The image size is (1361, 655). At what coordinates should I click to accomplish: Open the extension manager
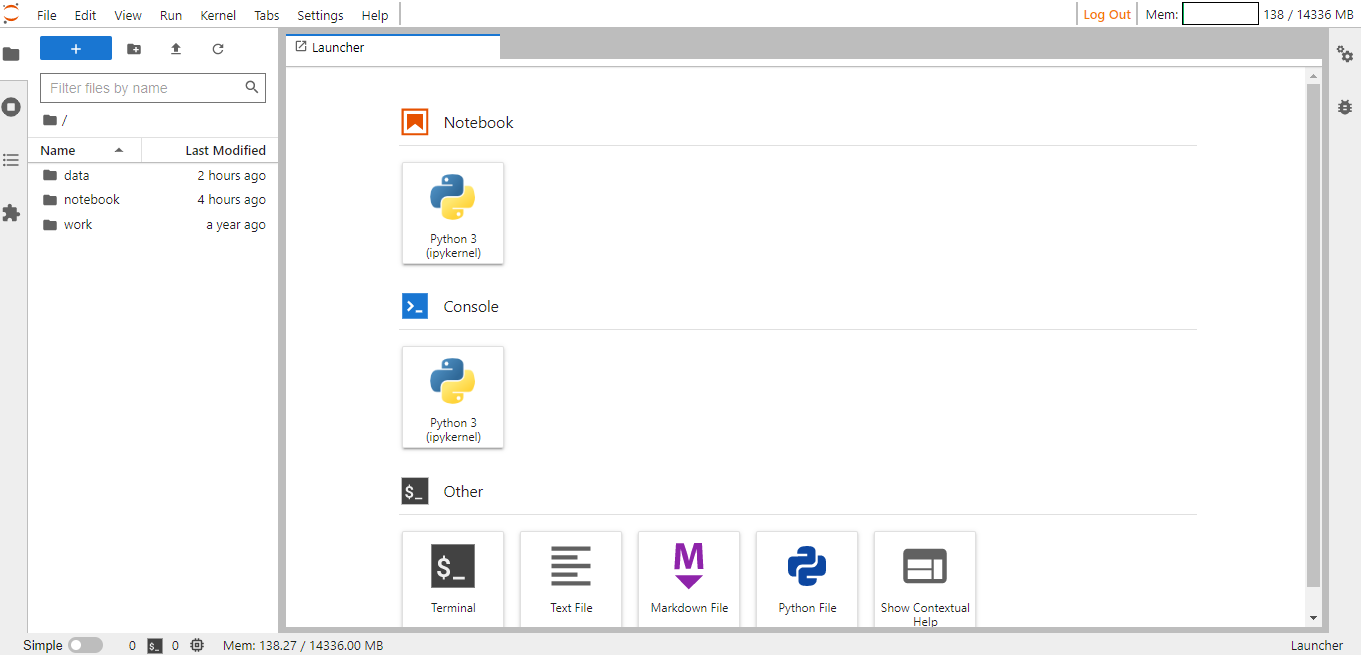[12, 213]
